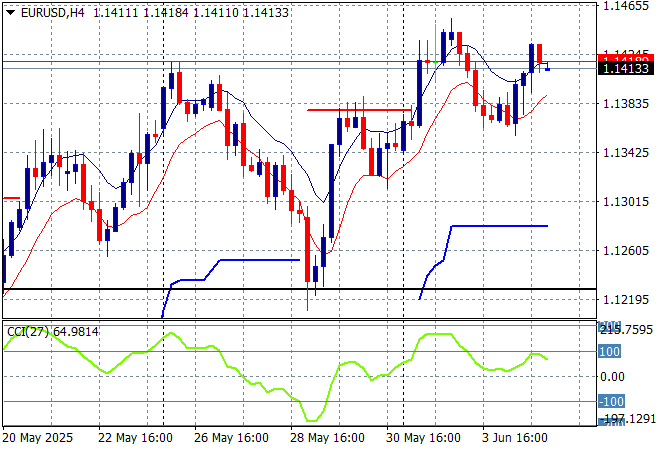Click the EURUSD,H4 symbol title

click(52, 11)
